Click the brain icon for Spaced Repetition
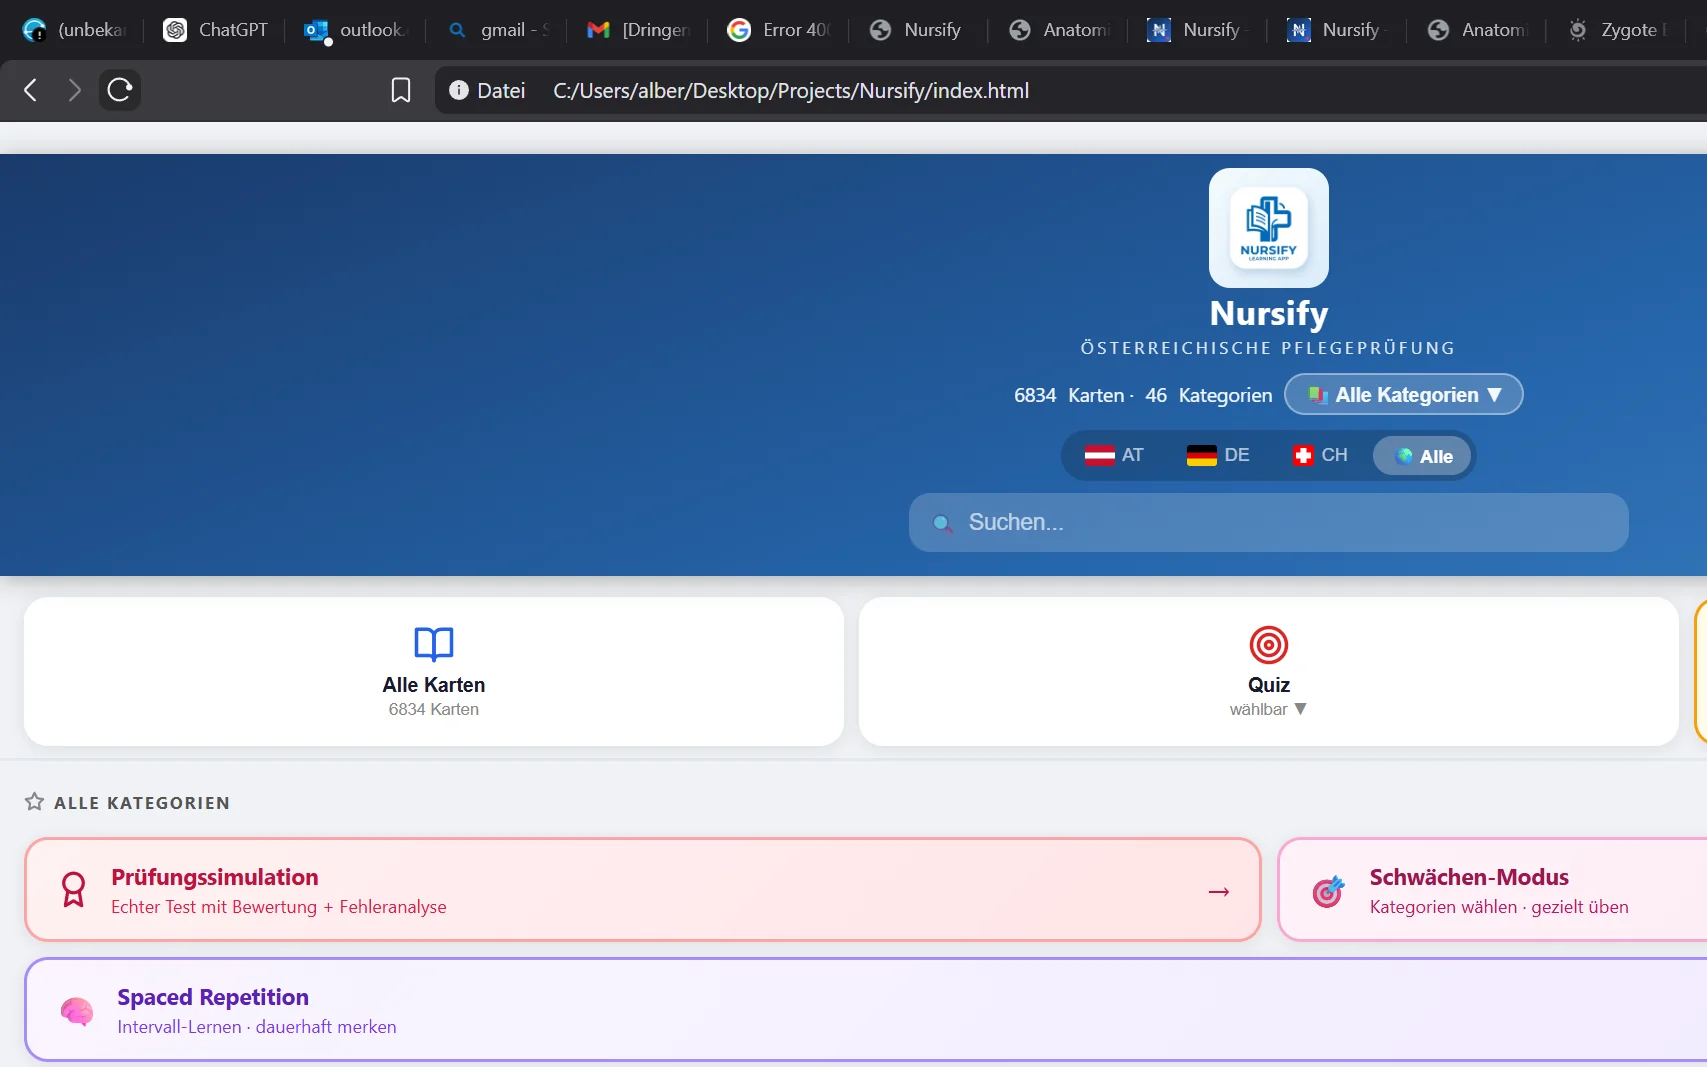 (77, 1011)
